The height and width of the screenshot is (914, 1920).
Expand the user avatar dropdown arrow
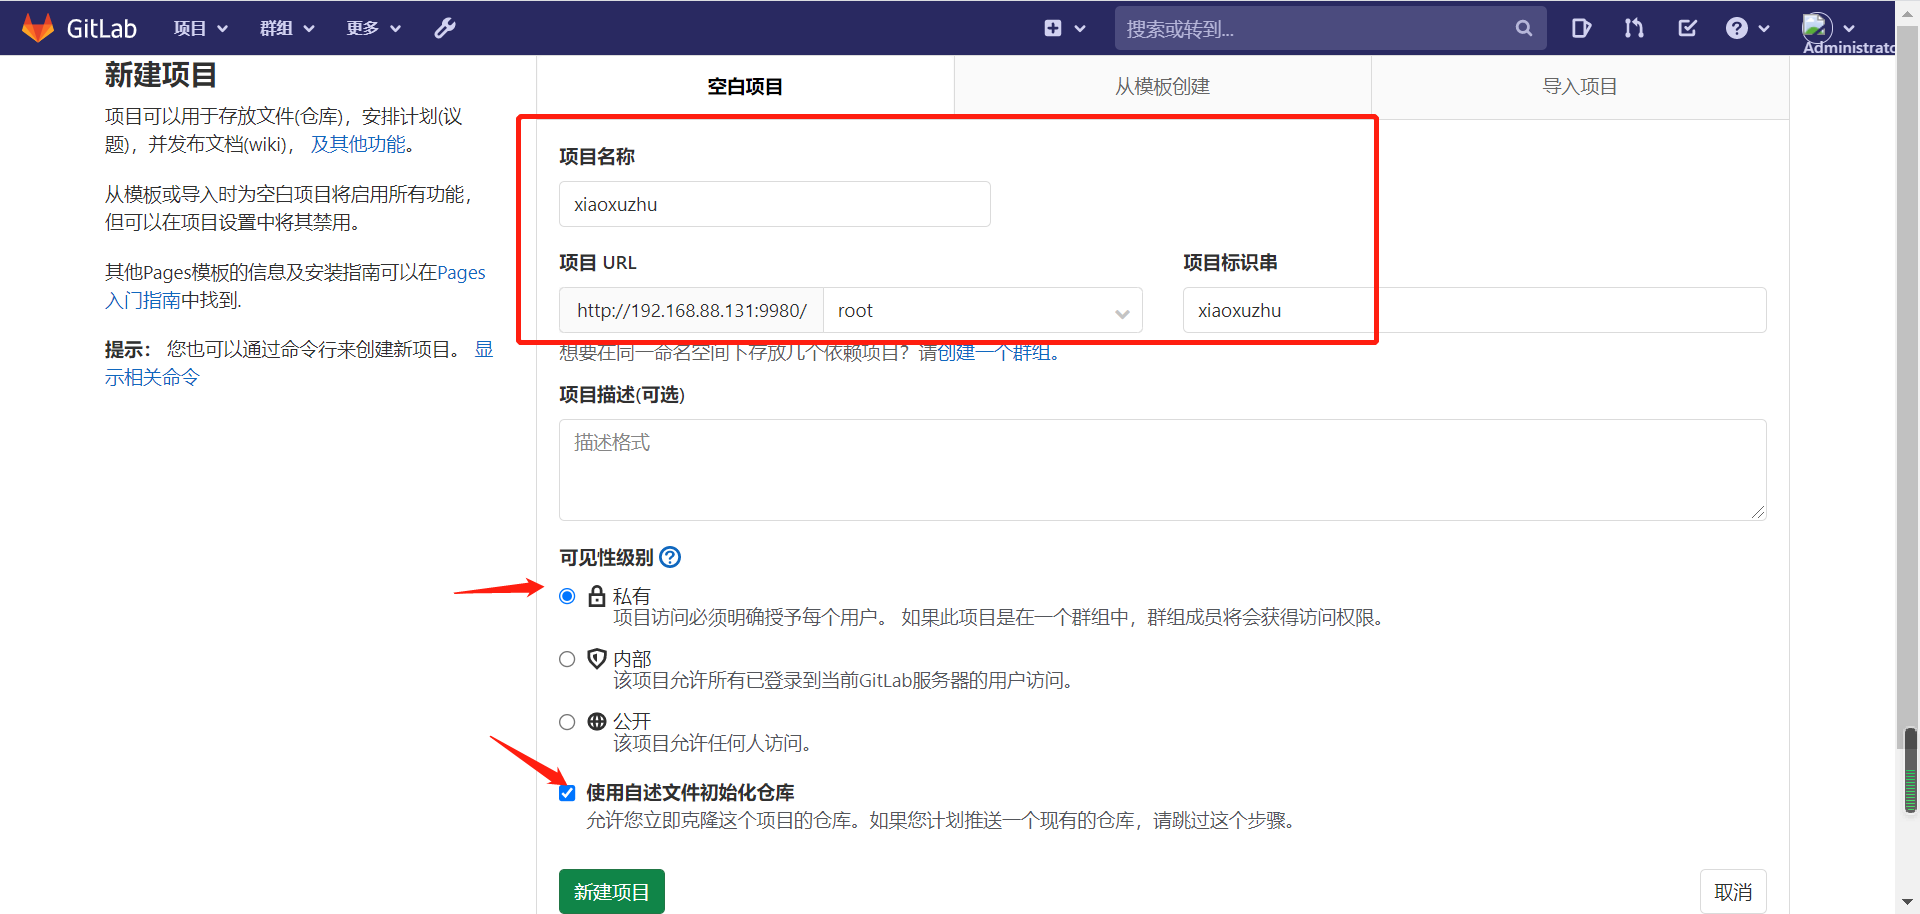[x=1849, y=28]
